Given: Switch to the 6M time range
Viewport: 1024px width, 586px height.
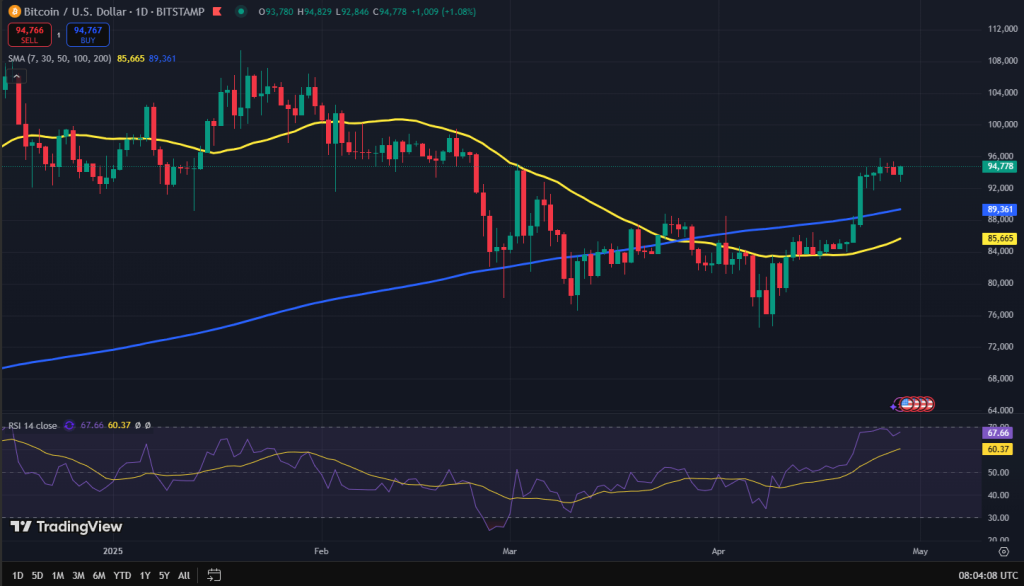Looking at the screenshot, I should pos(99,576).
